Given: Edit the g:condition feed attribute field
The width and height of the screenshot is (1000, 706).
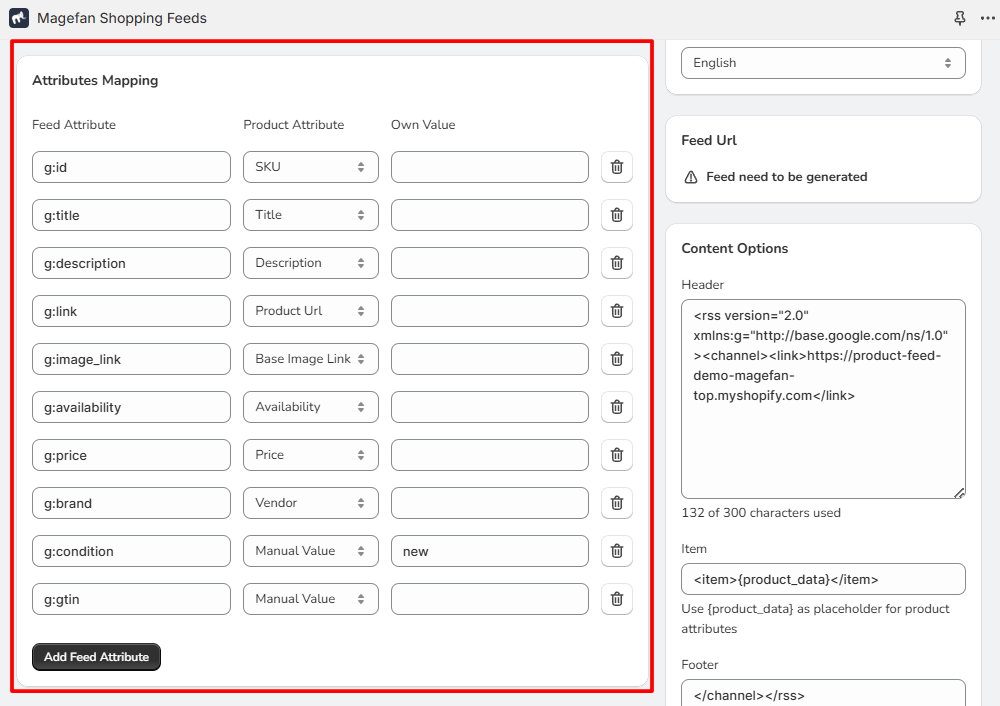Looking at the screenshot, I should (x=131, y=551).
